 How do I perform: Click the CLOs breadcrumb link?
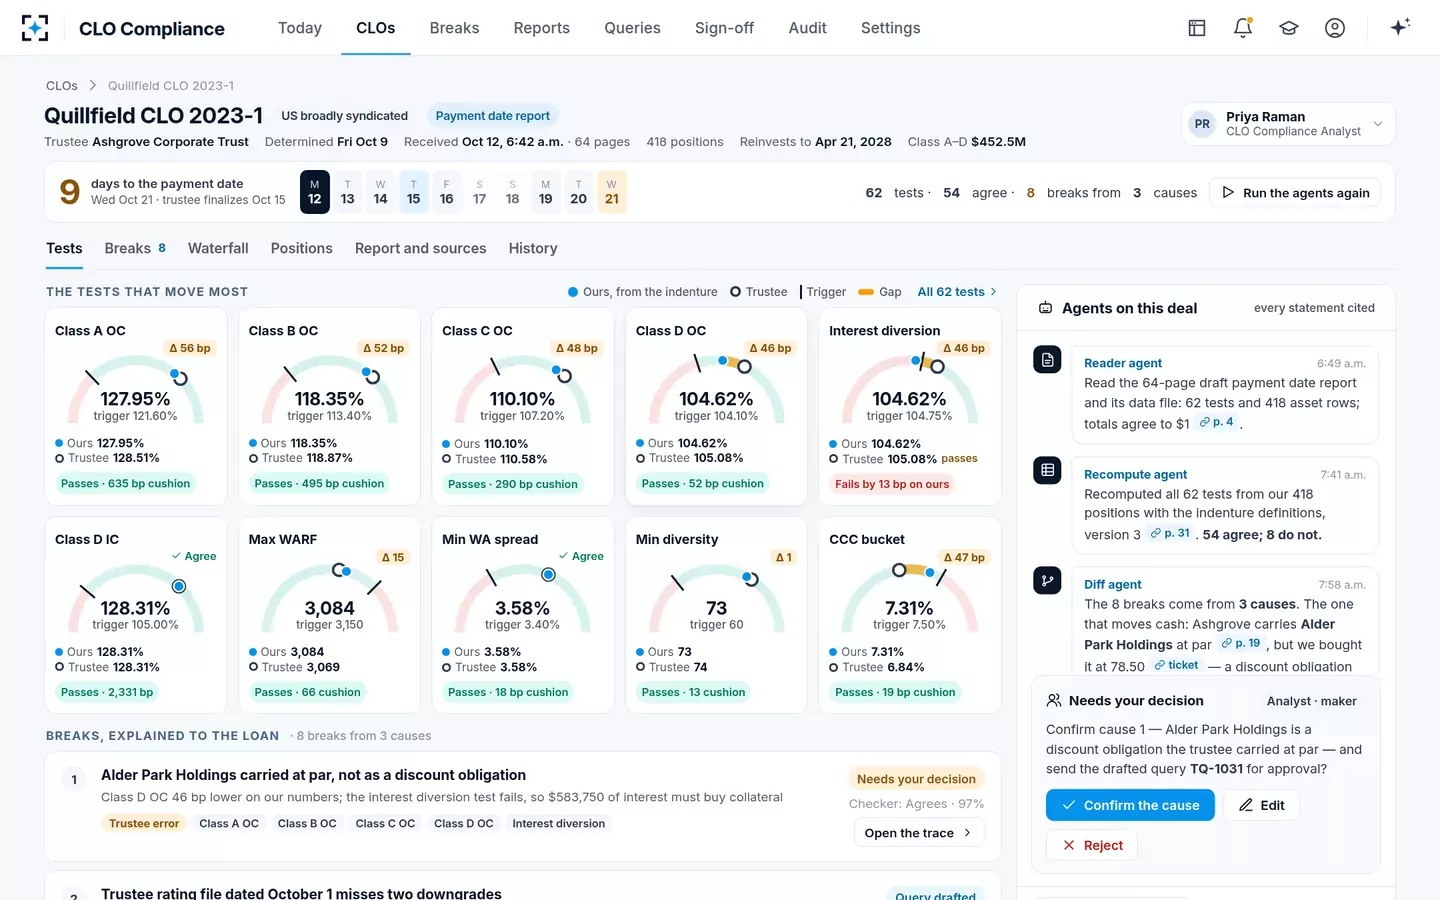[x=62, y=86]
